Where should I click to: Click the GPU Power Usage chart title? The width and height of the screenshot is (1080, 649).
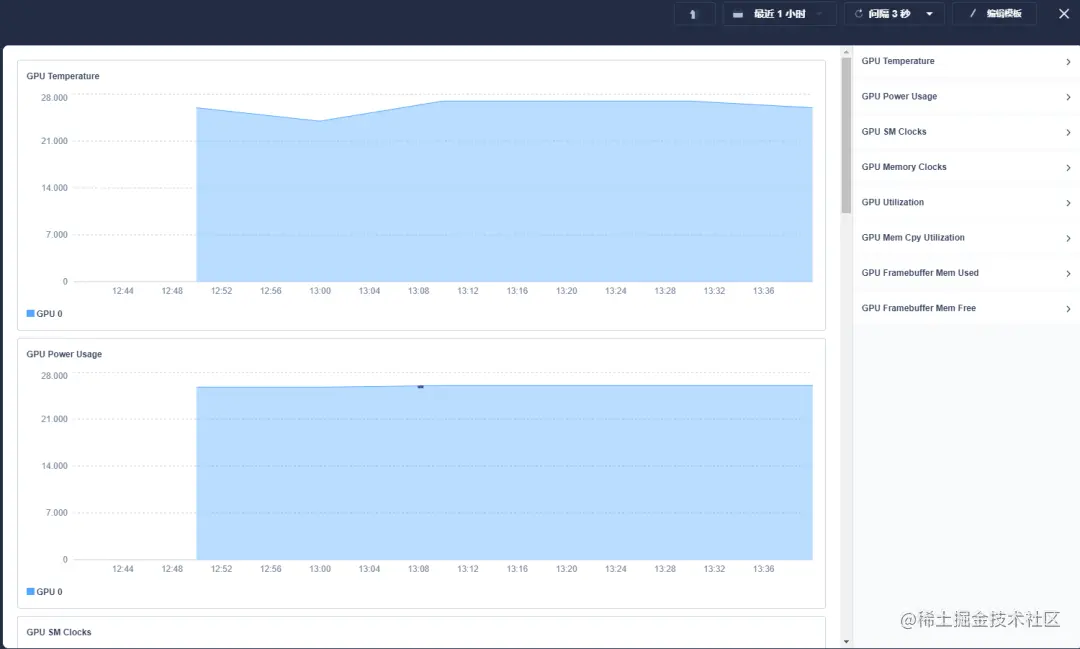pos(64,354)
